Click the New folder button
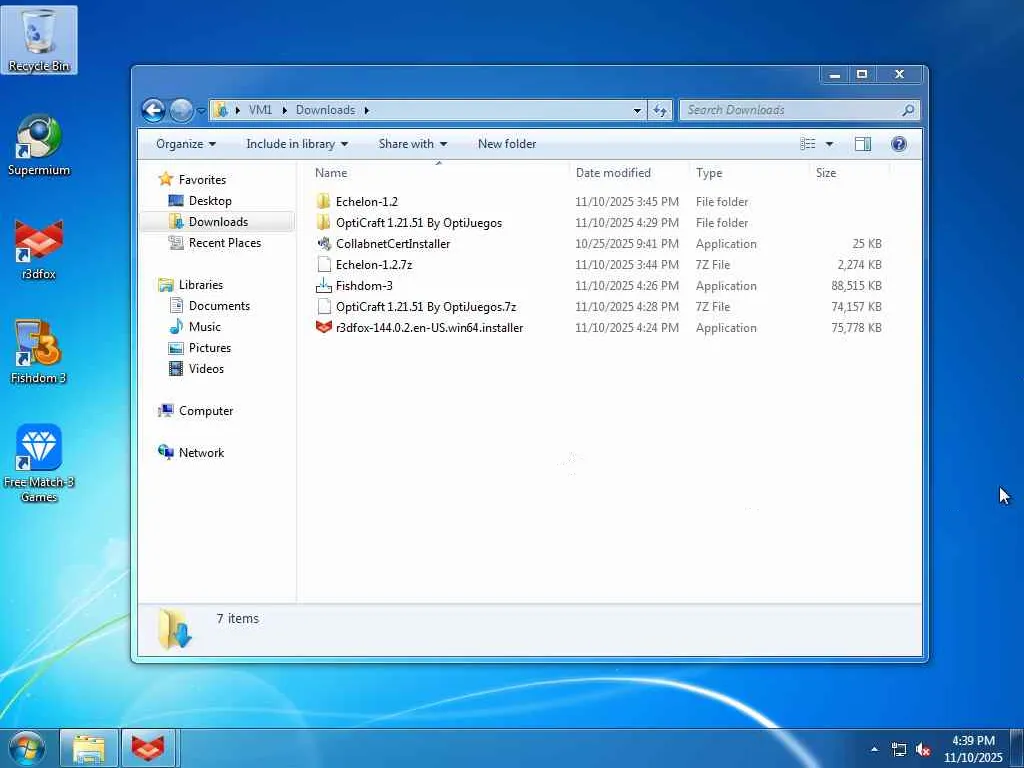Image resolution: width=1024 pixels, height=768 pixels. pyautogui.click(x=507, y=144)
